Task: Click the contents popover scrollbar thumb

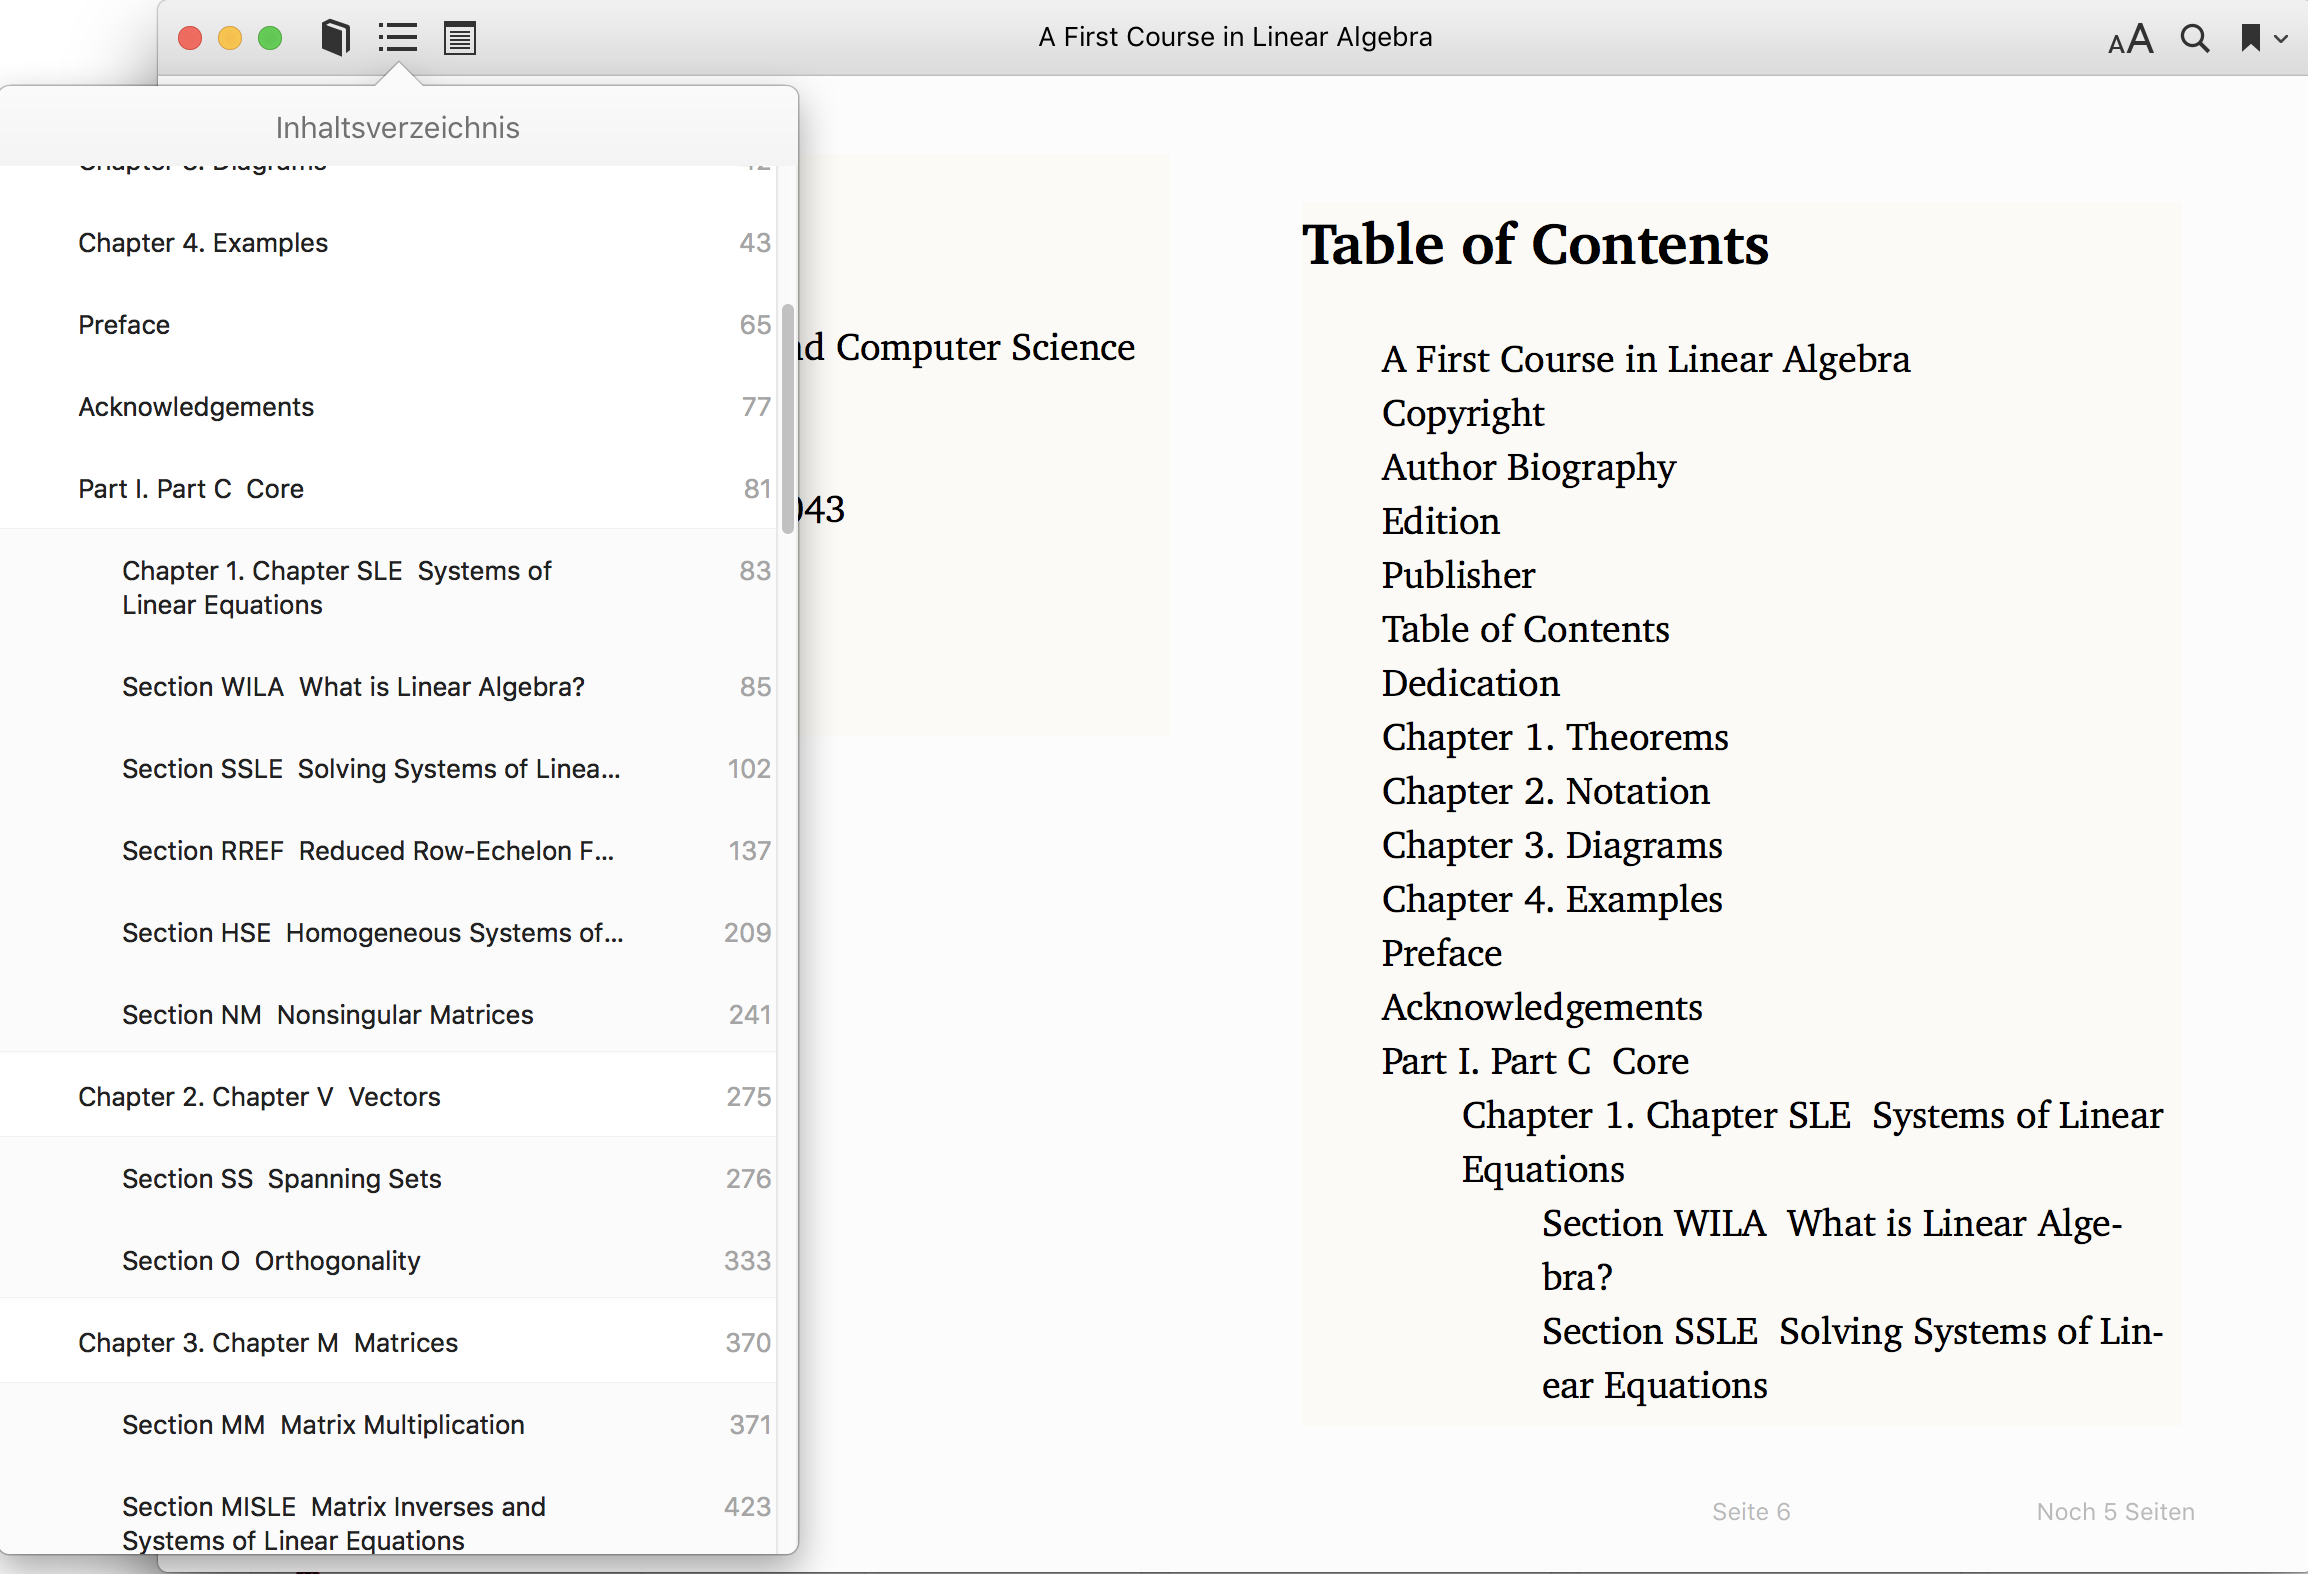Action: point(787,418)
